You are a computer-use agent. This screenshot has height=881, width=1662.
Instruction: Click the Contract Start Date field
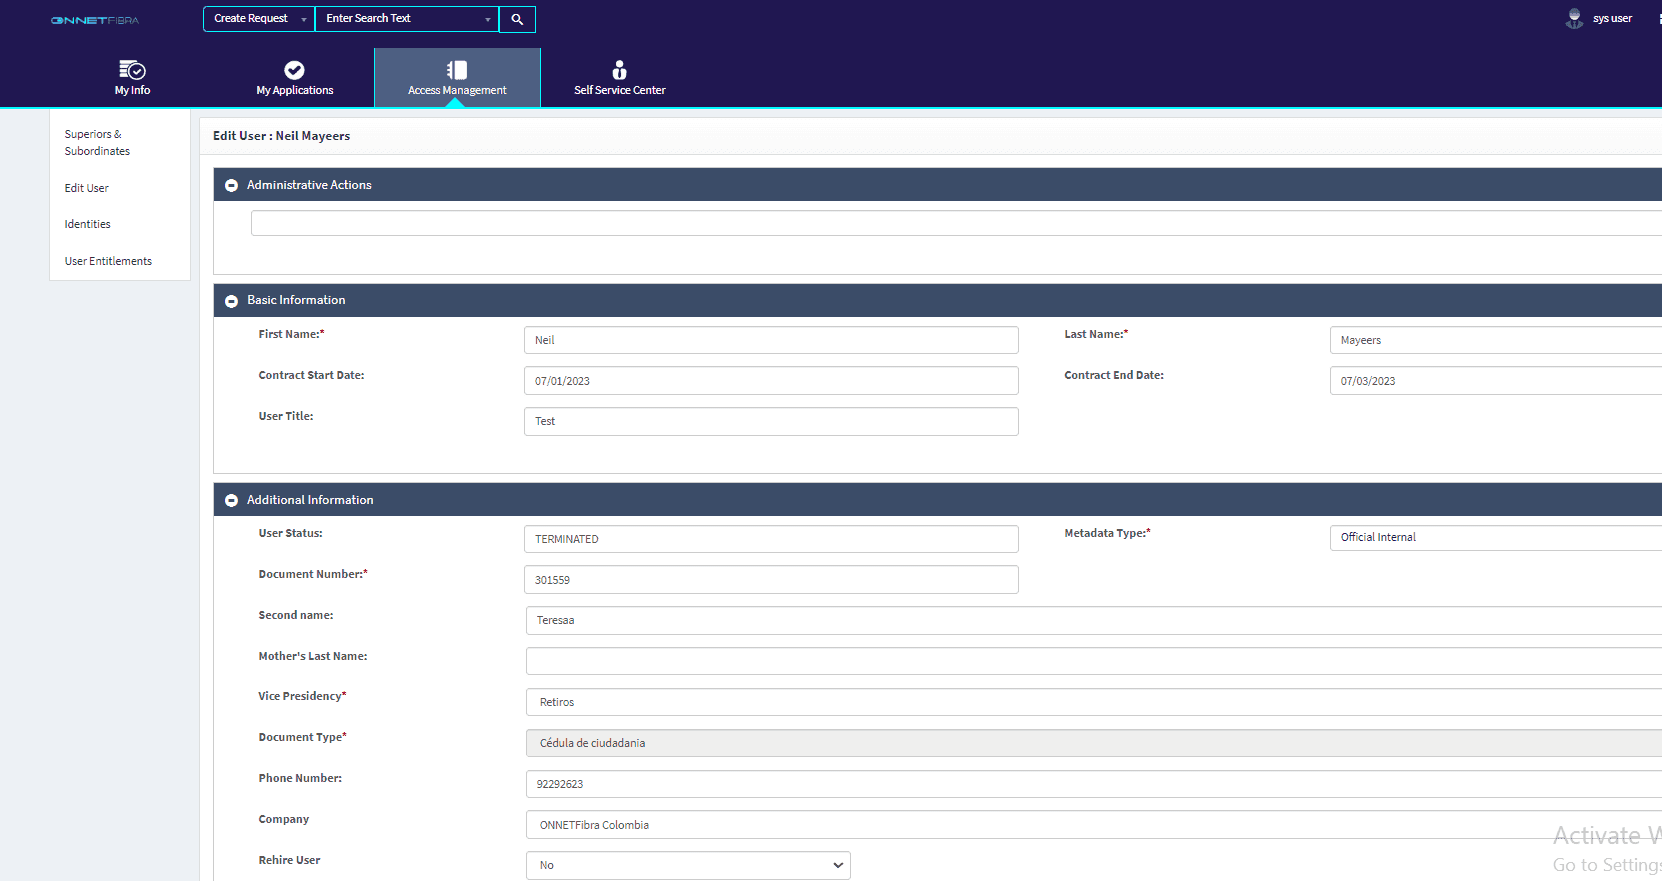(x=770, y=381)
